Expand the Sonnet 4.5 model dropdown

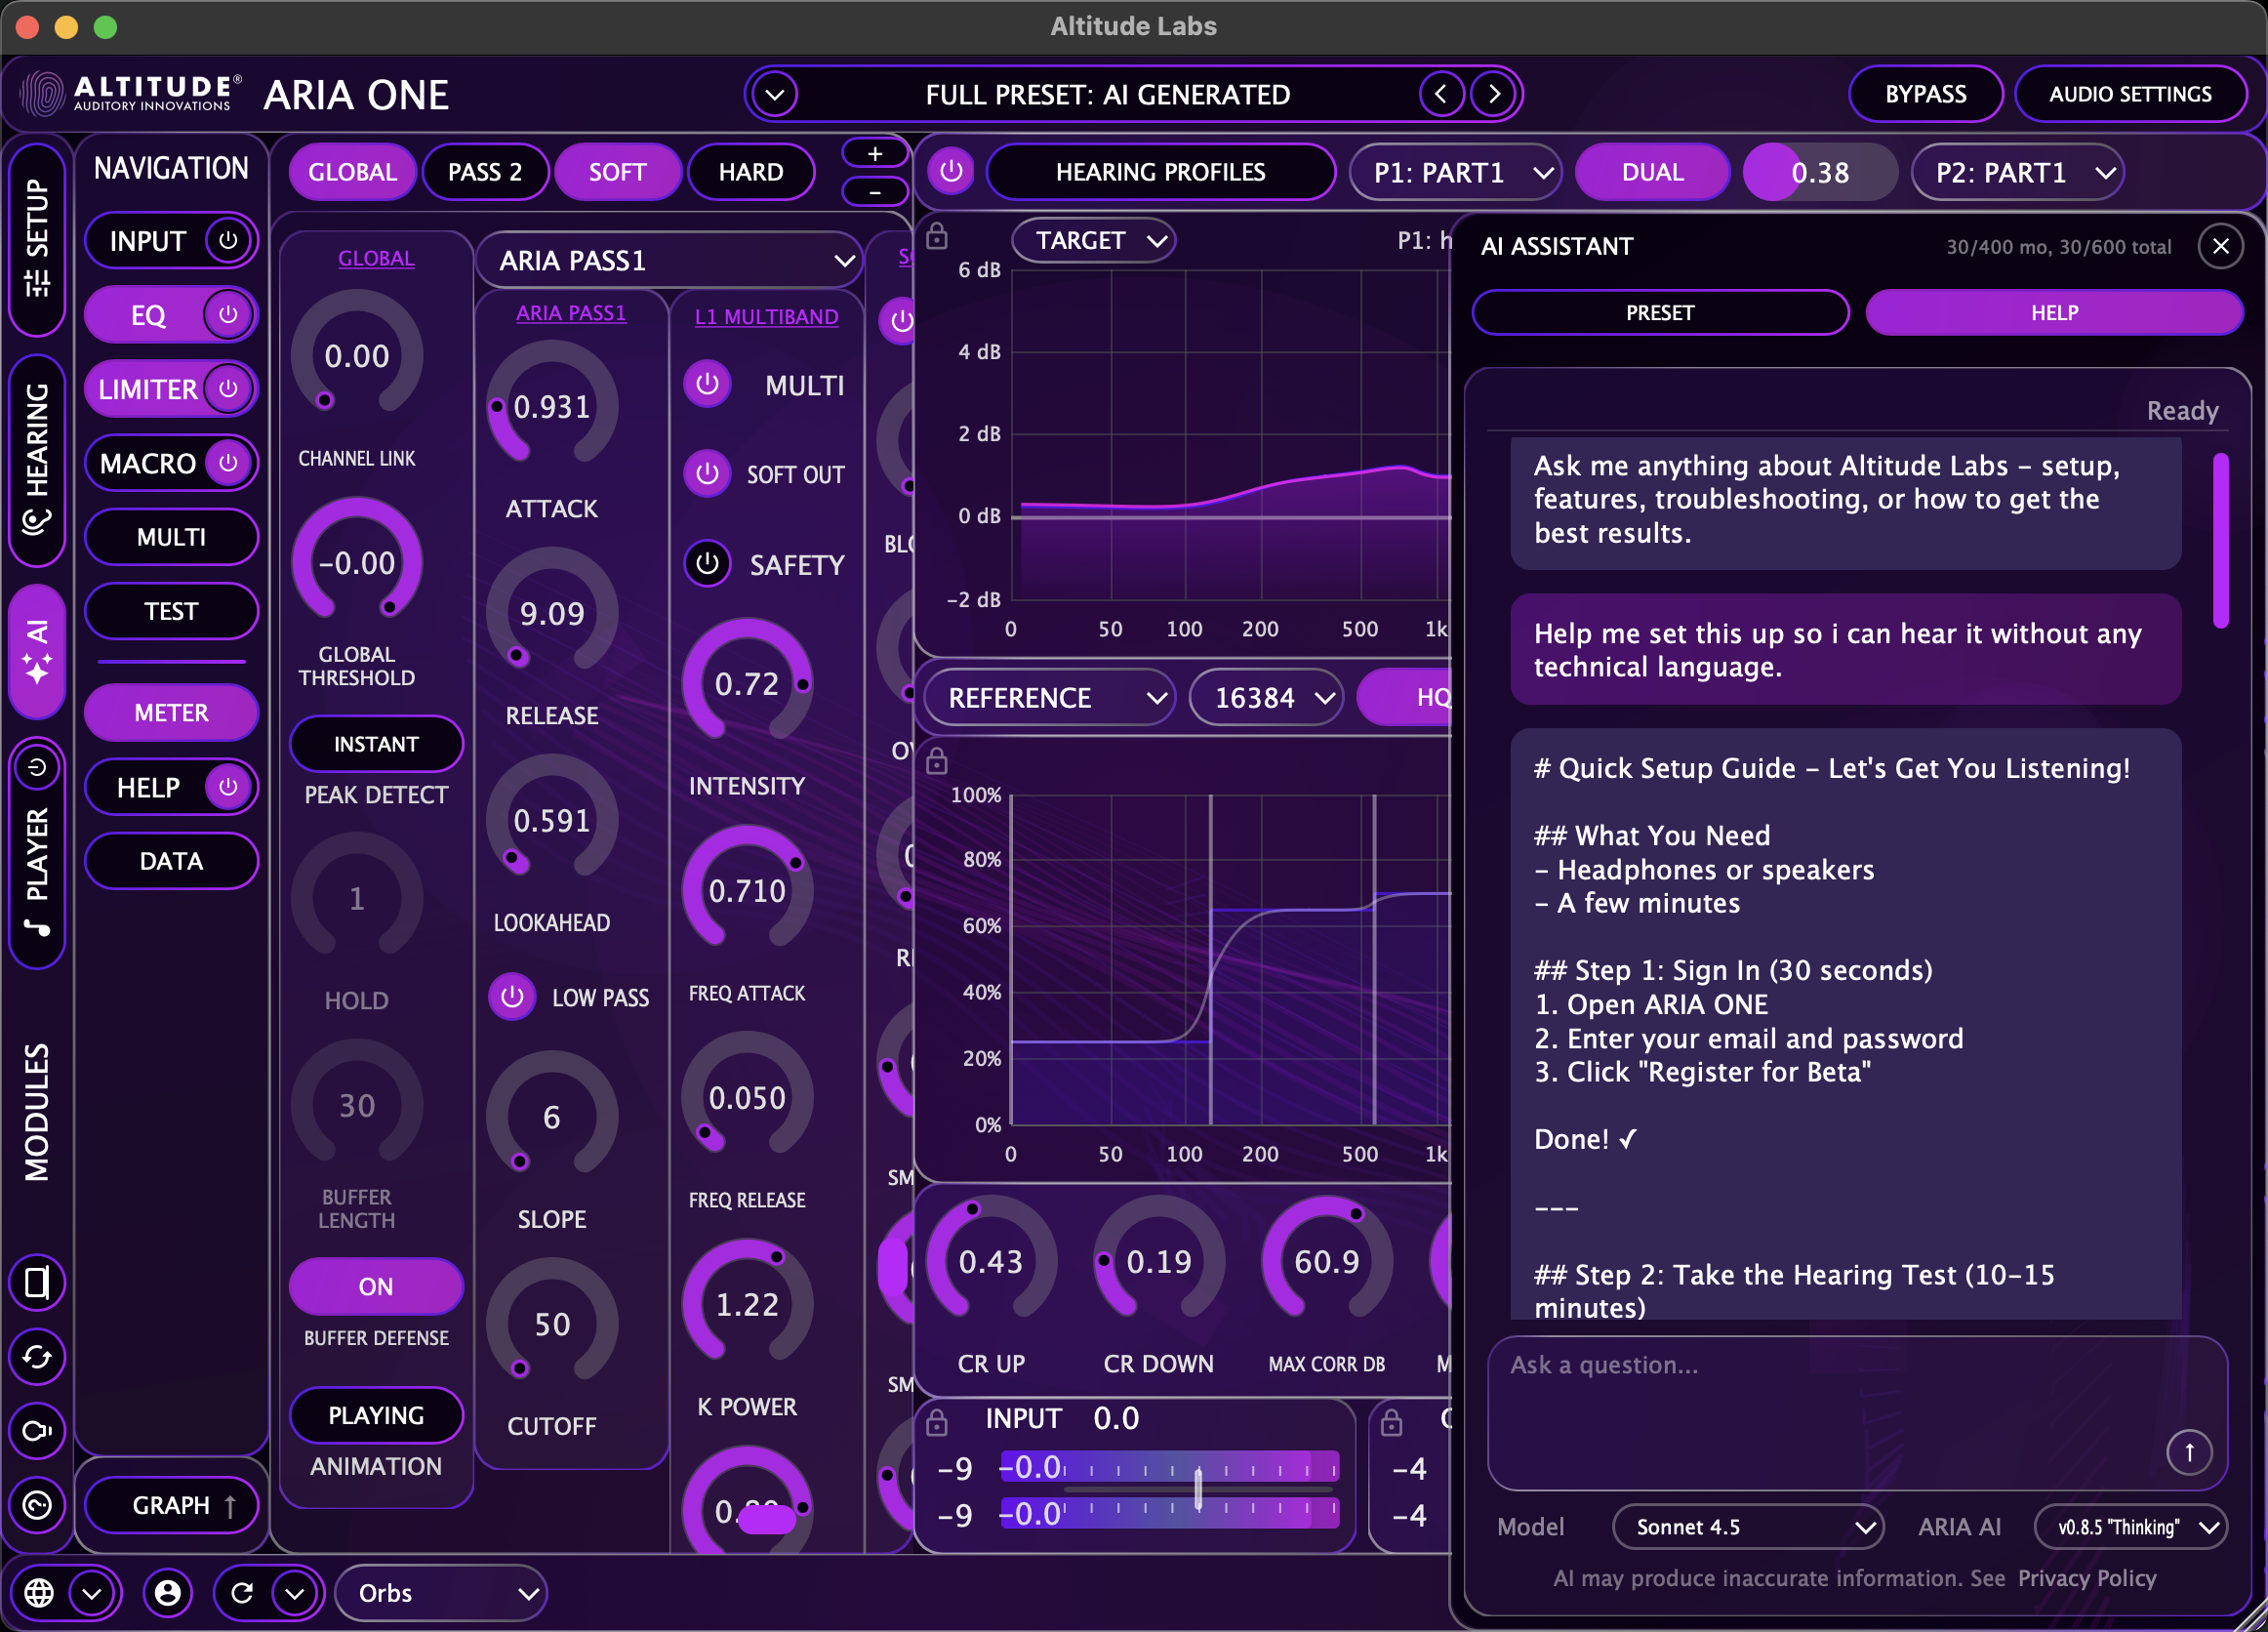click(x=1747, y=1527)
